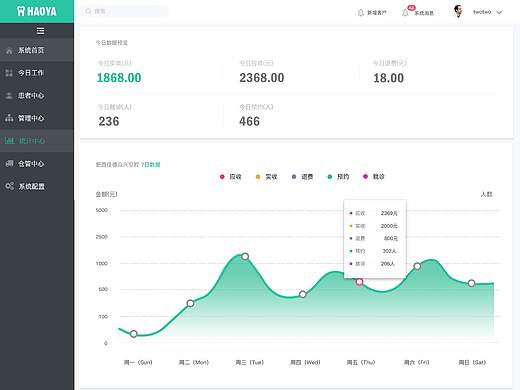Viewport: 520px width, 390px height.
Task: Click the 周一 (Sun) axis label
Action: tap(138, 362)
